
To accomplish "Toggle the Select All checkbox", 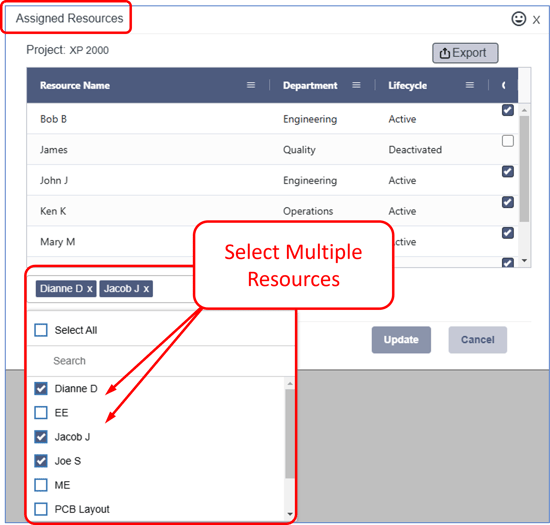I will pyautogui.click(x=41, y=330).
